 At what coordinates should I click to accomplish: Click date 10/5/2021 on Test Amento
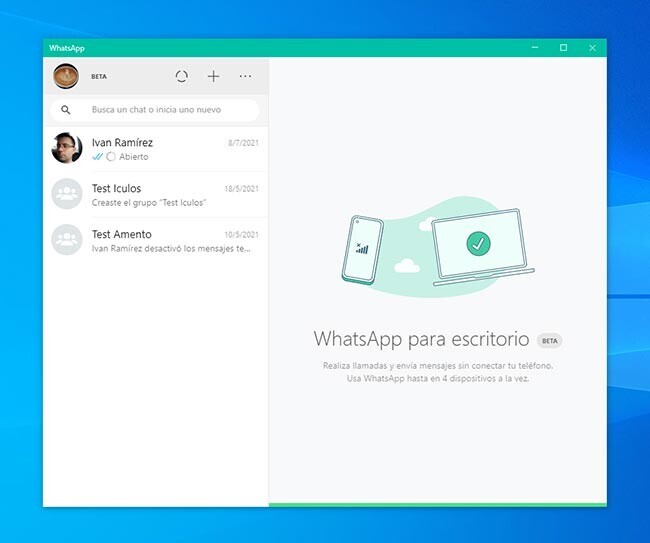[x=242, y=235]
